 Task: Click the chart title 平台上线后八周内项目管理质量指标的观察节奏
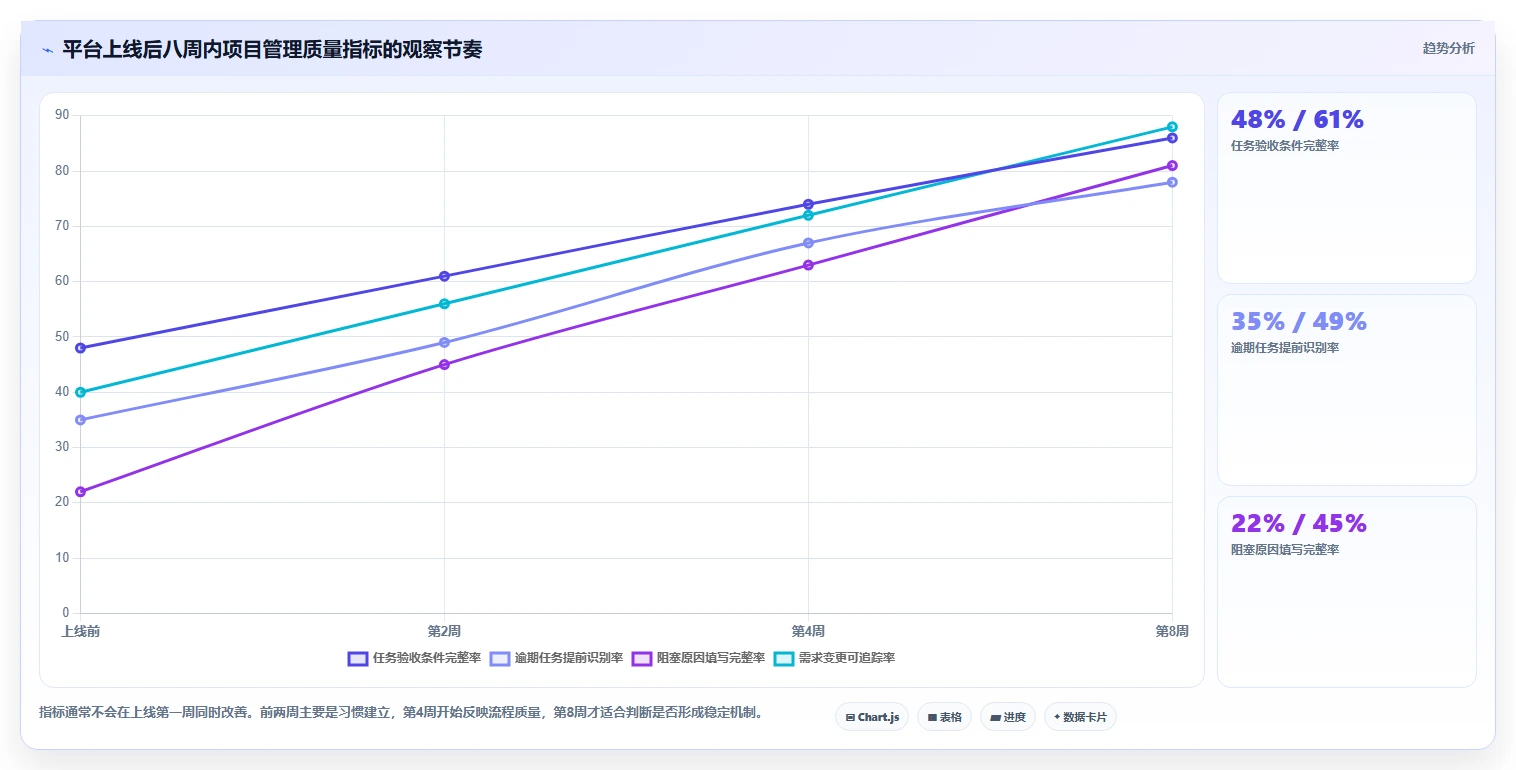(x=272, y=50)
